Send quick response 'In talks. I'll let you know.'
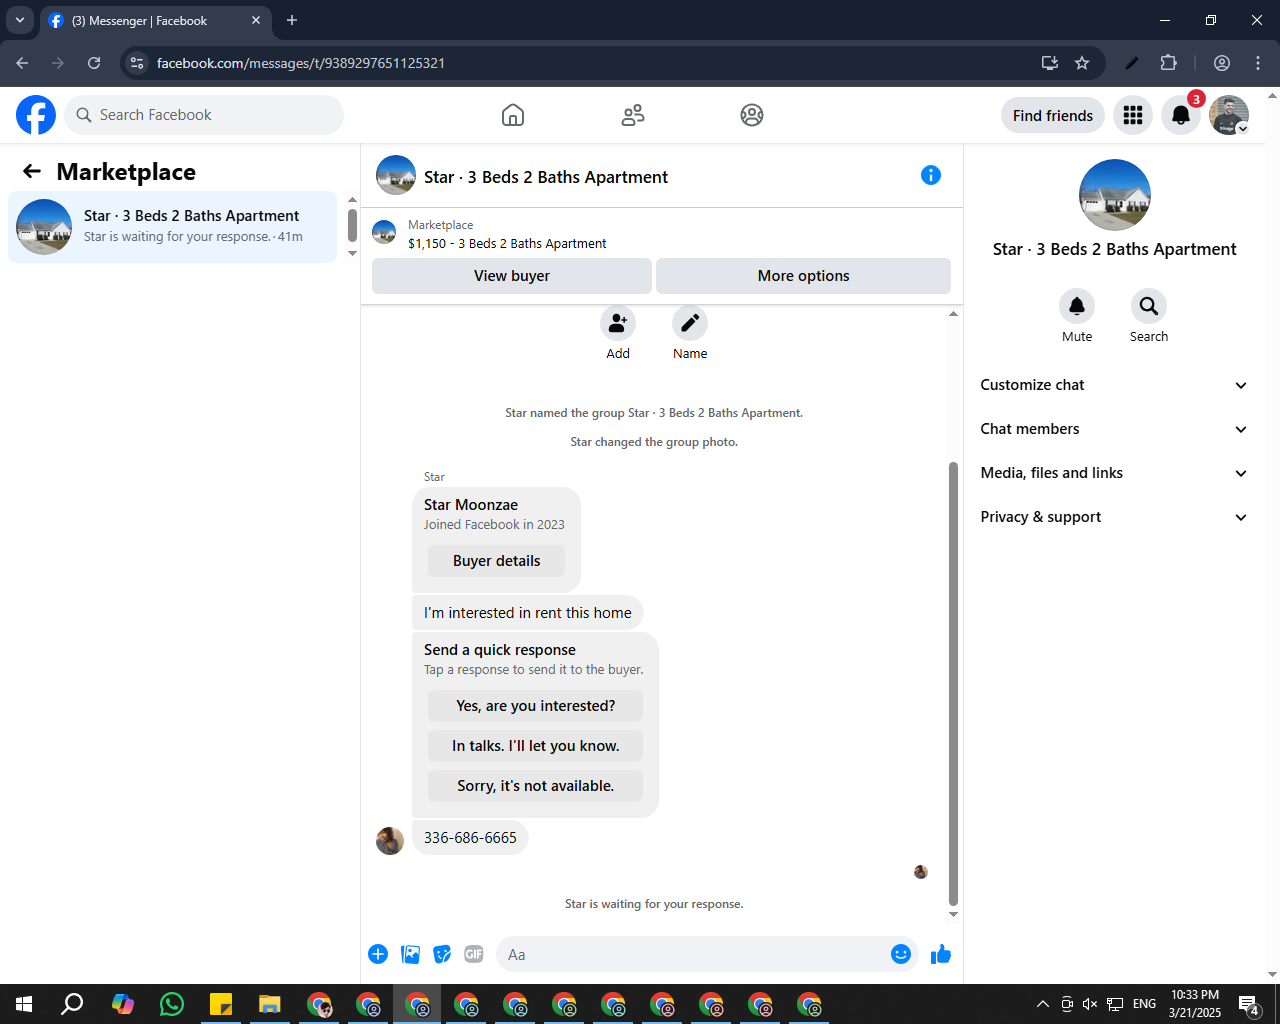Viewport: 1280px width, 1024px height. 535,746
